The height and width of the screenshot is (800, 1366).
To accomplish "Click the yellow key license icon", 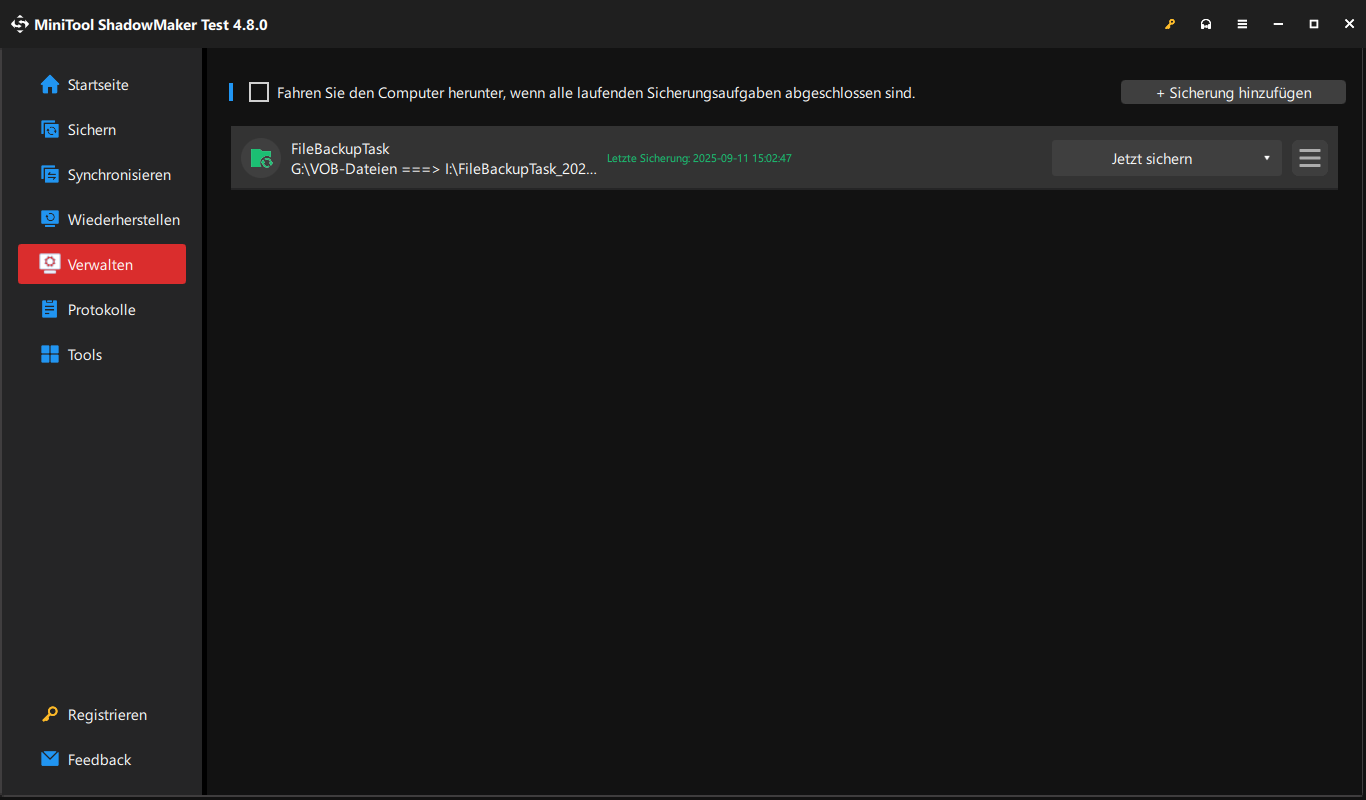I will point(1170,23).
